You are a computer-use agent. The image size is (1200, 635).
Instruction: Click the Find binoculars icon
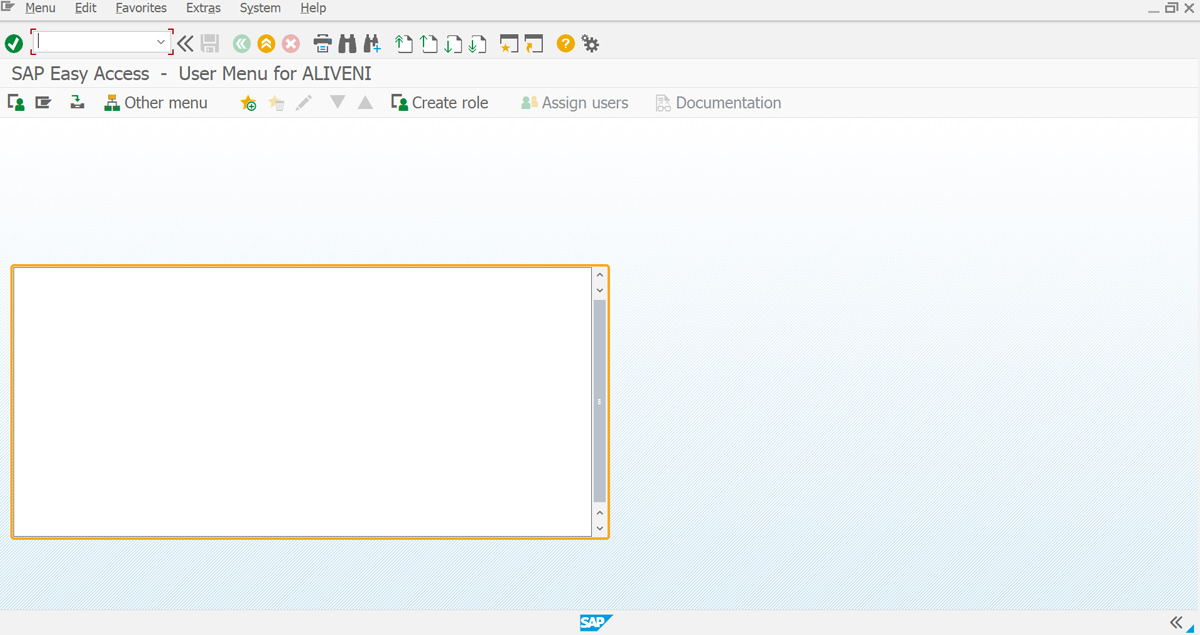tap(347, 43)
